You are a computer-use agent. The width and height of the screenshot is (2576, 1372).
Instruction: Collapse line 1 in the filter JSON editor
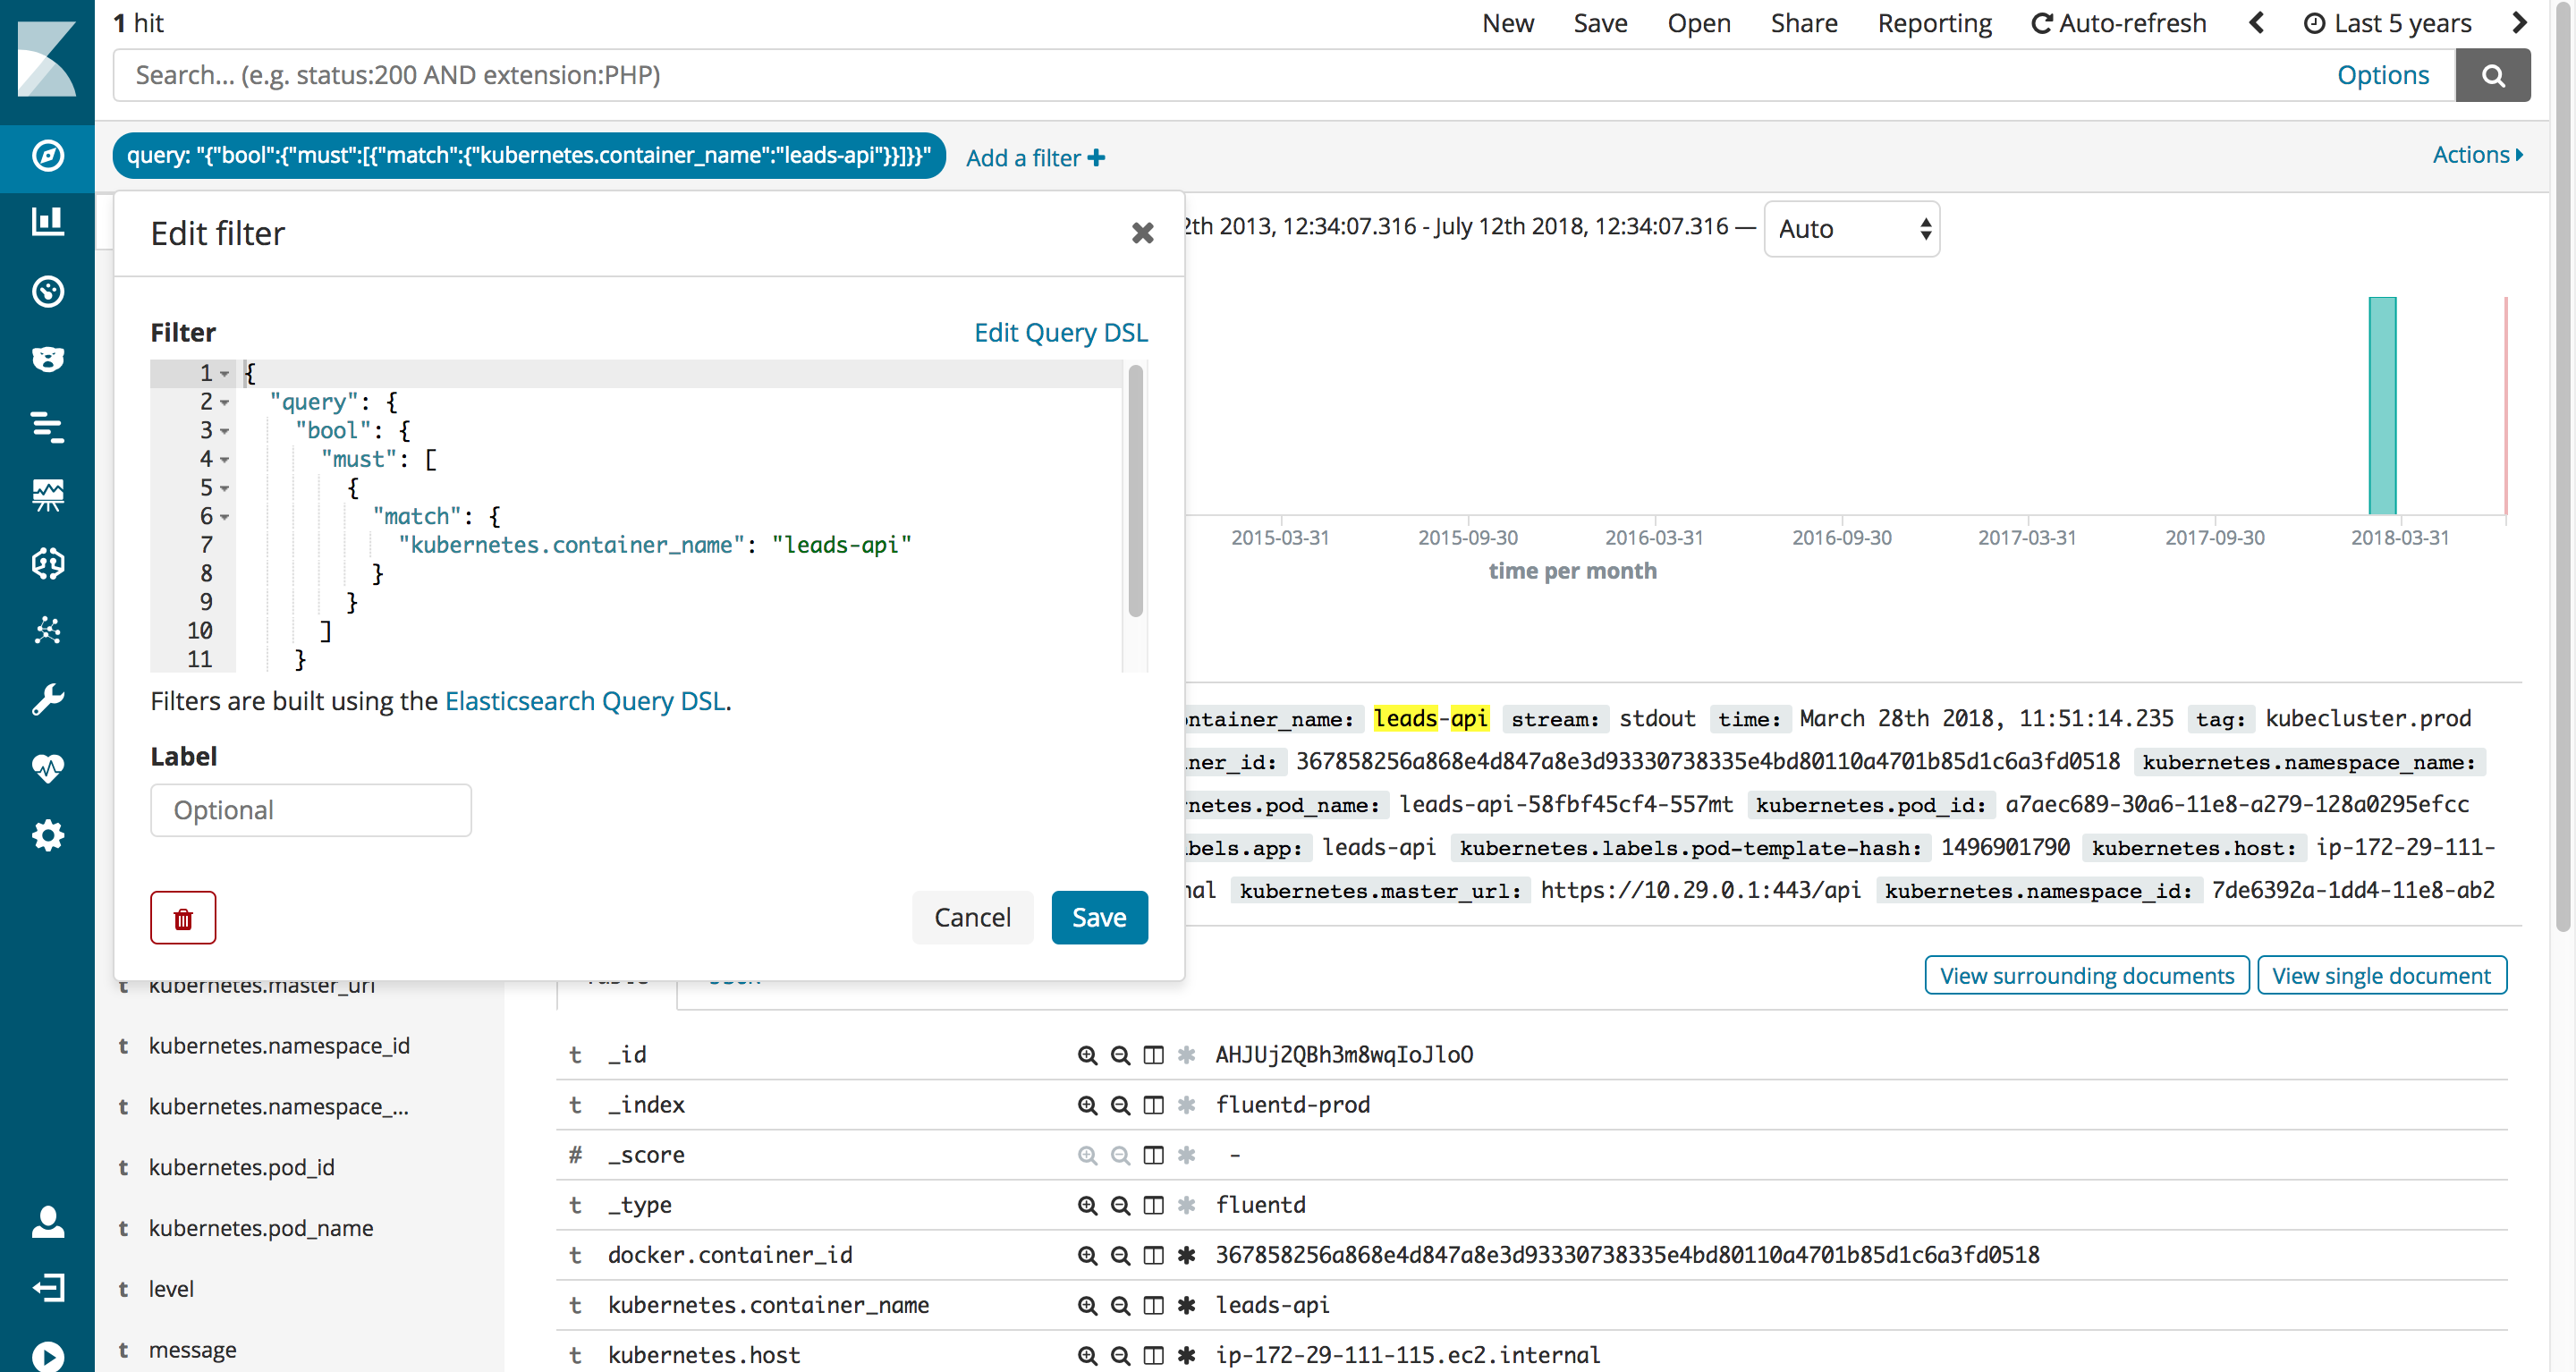coord(224,373)
